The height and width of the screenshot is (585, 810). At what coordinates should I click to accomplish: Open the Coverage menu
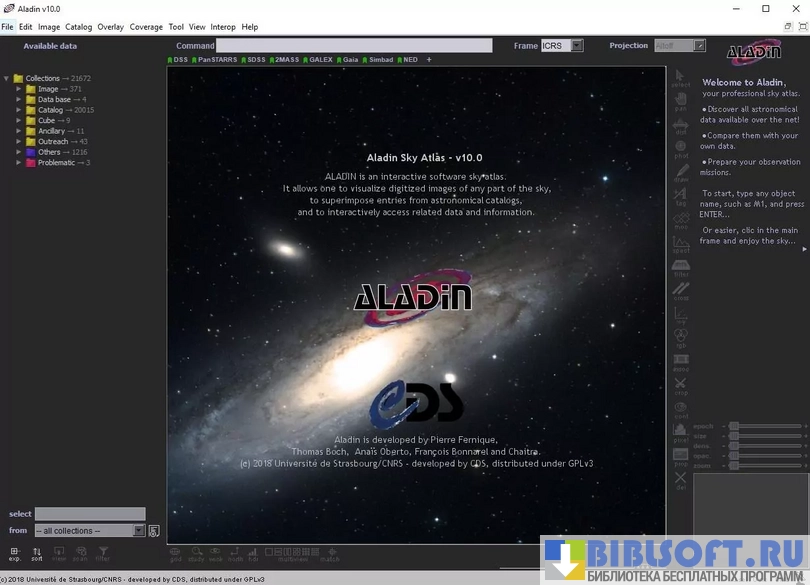(146, 27)
